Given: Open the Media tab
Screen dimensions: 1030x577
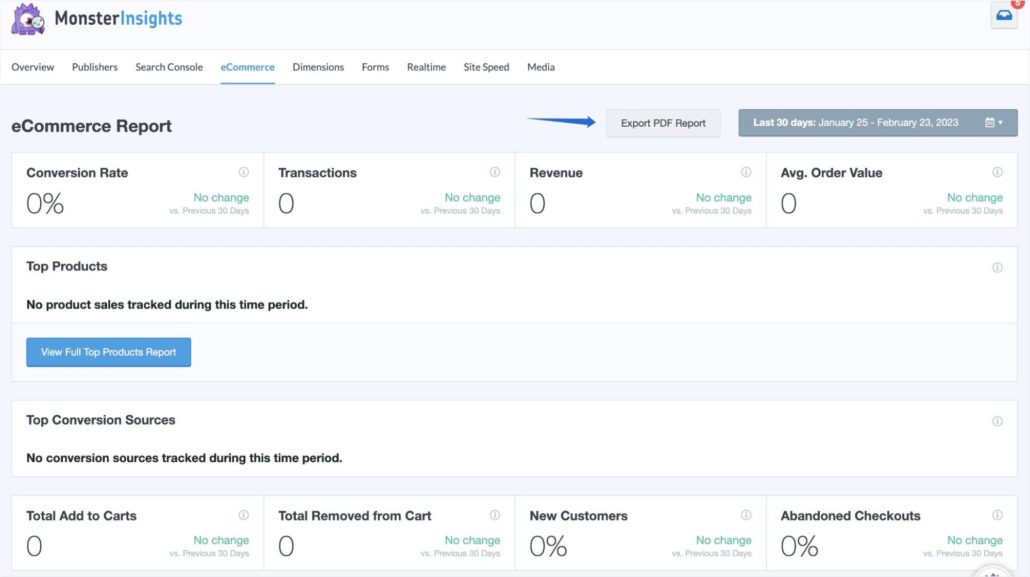Looking at the screenshot, I should (541, 67).
